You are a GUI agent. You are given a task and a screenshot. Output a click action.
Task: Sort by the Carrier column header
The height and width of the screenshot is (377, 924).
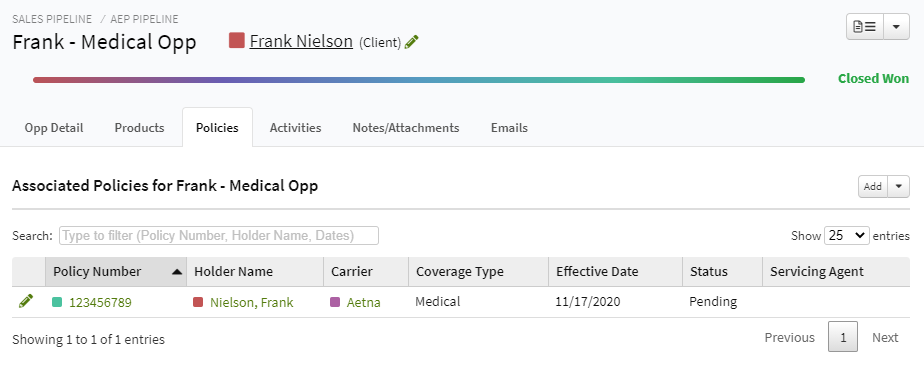[x=366, y=272]
